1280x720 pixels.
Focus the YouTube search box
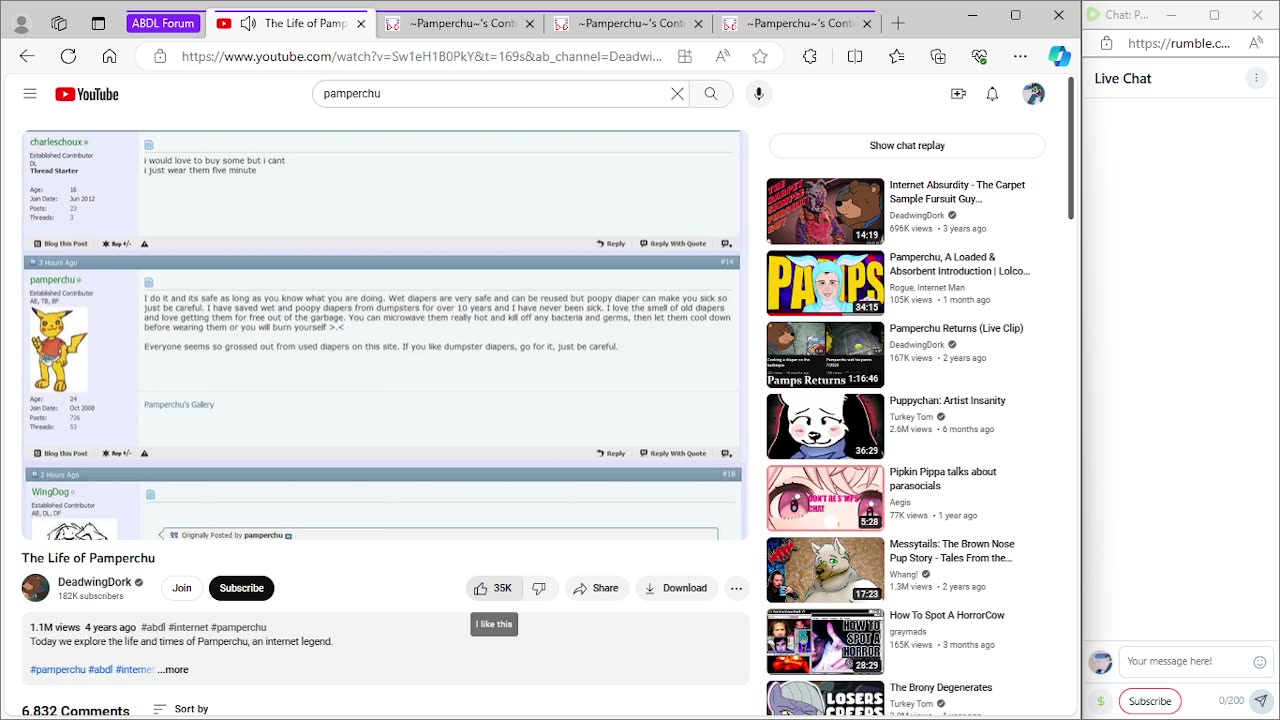pyautogui.click(x=494, y=94)
